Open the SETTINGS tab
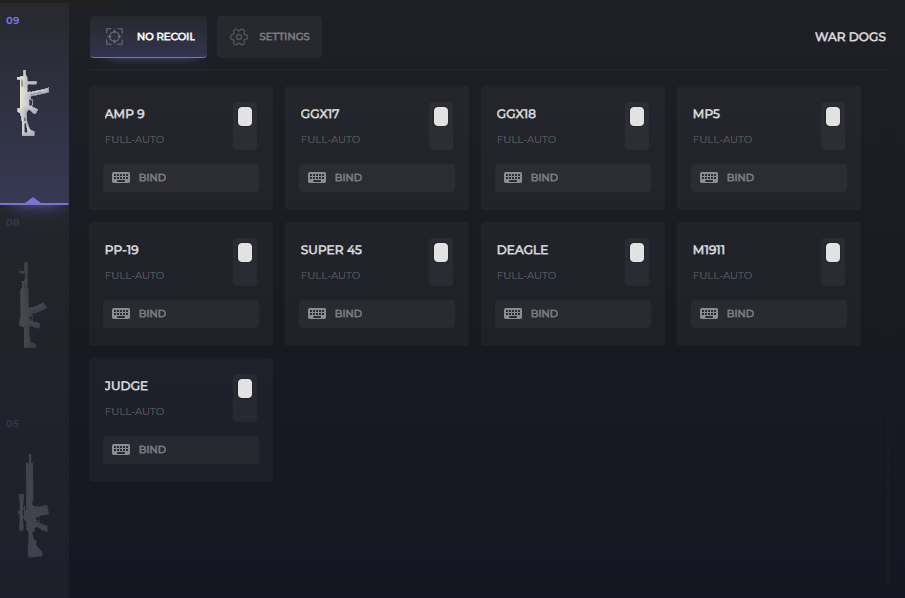905x598 pixels. pos(270,37)
